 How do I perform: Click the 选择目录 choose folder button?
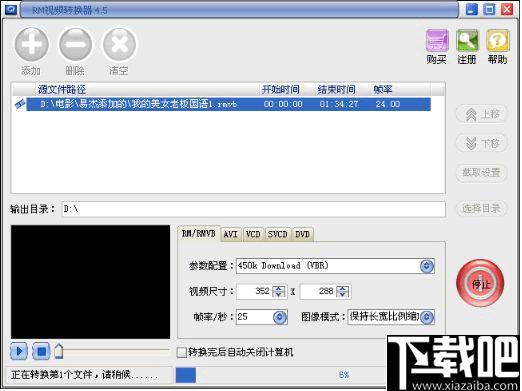(x=481, y=209)
